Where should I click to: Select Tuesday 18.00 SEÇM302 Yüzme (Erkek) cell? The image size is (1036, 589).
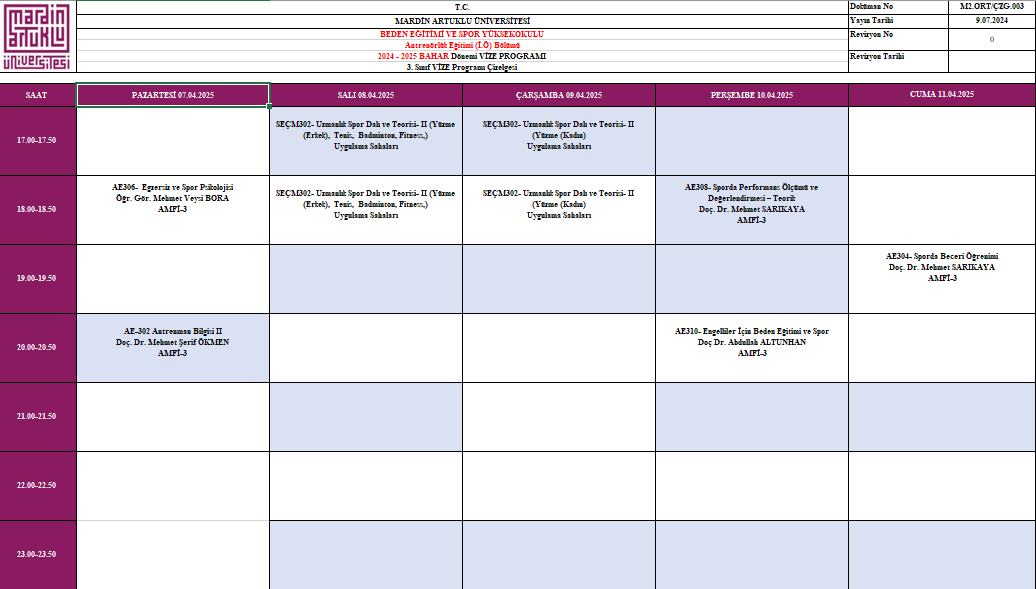click(366, 210)
